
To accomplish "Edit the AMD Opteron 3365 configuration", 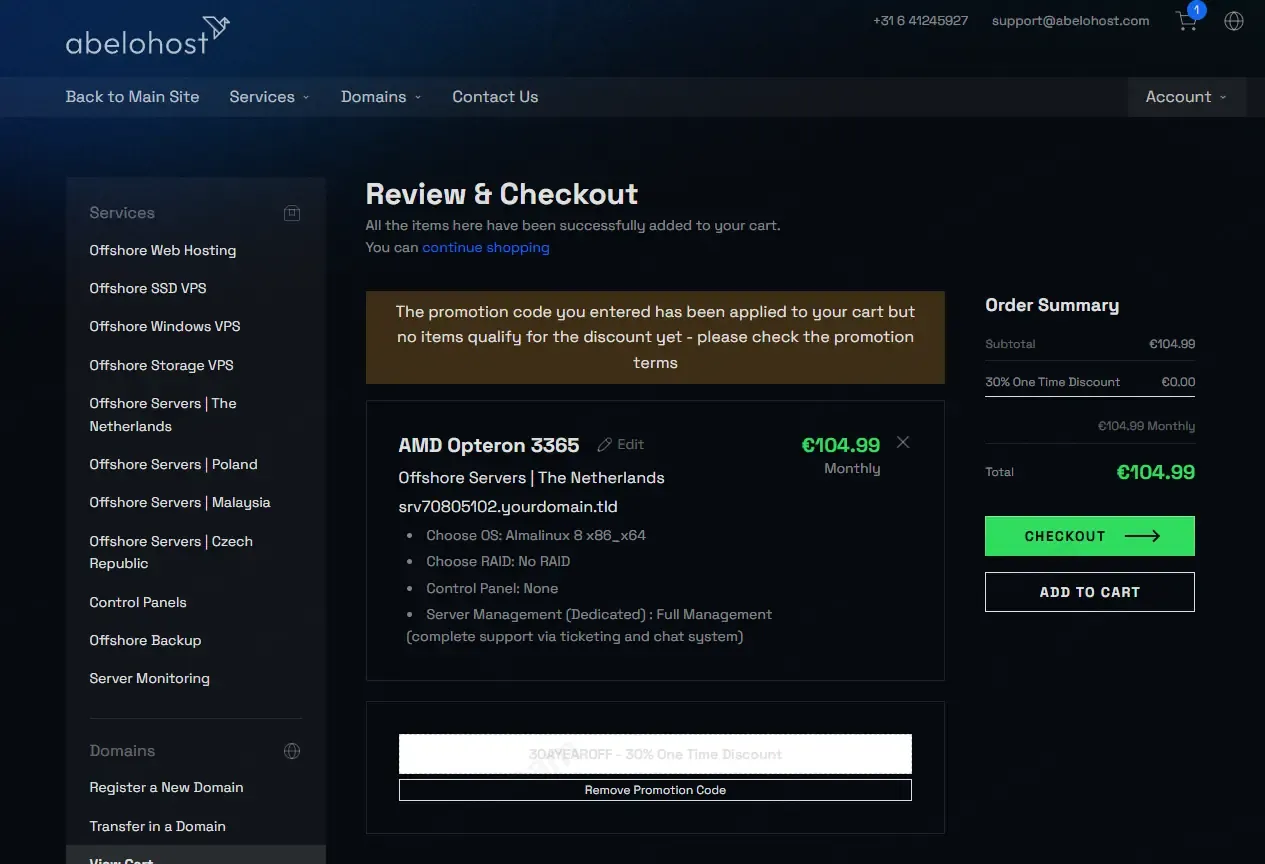I will 621,444.
